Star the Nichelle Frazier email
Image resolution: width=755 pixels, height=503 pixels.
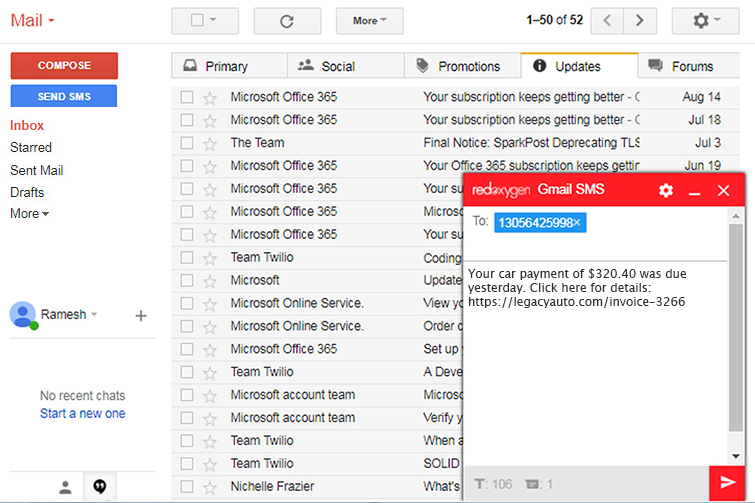point(209,487)
